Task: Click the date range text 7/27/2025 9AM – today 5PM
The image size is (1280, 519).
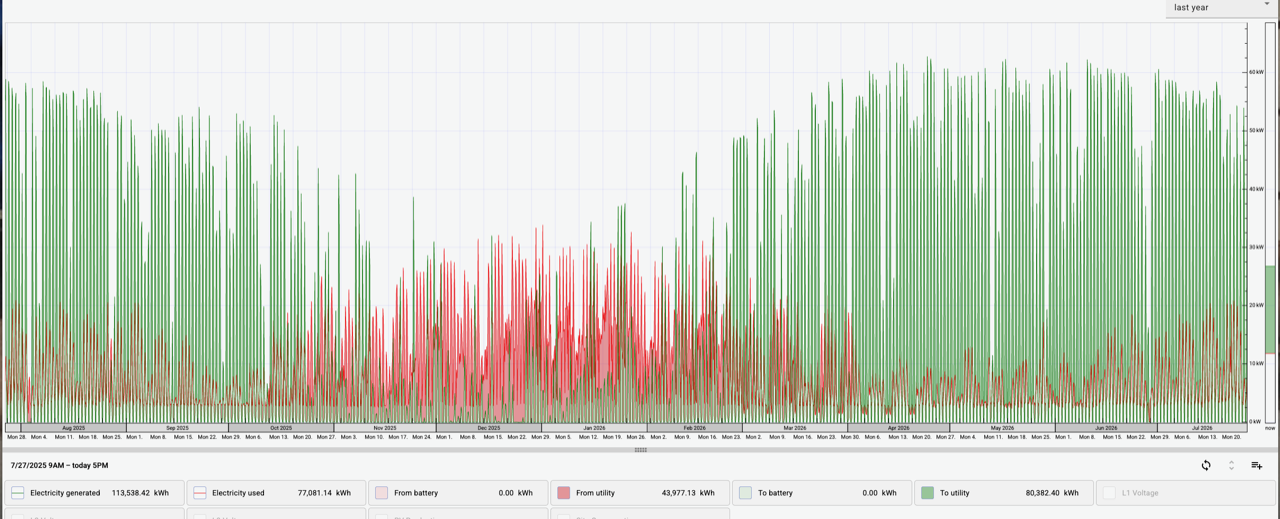Action: pyautogui.click(x=60, y=465)
